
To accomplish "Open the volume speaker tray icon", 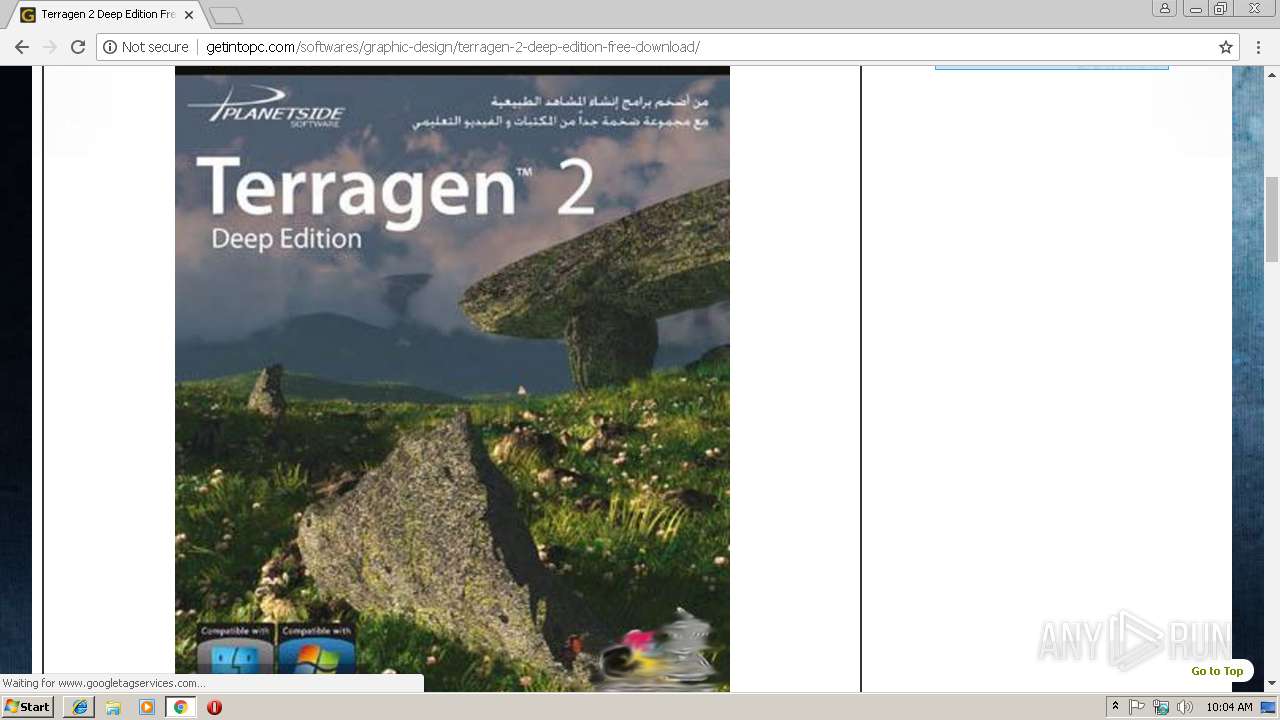I will tap(1185, 707).
